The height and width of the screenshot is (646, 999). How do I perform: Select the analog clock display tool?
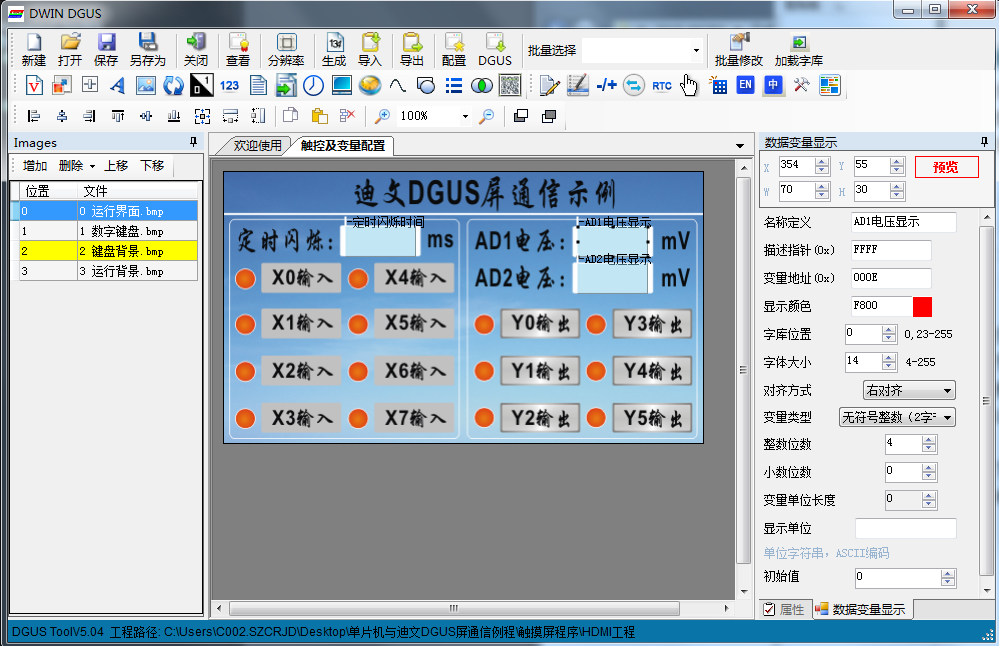pyautogui.click(x=313, y=85)
